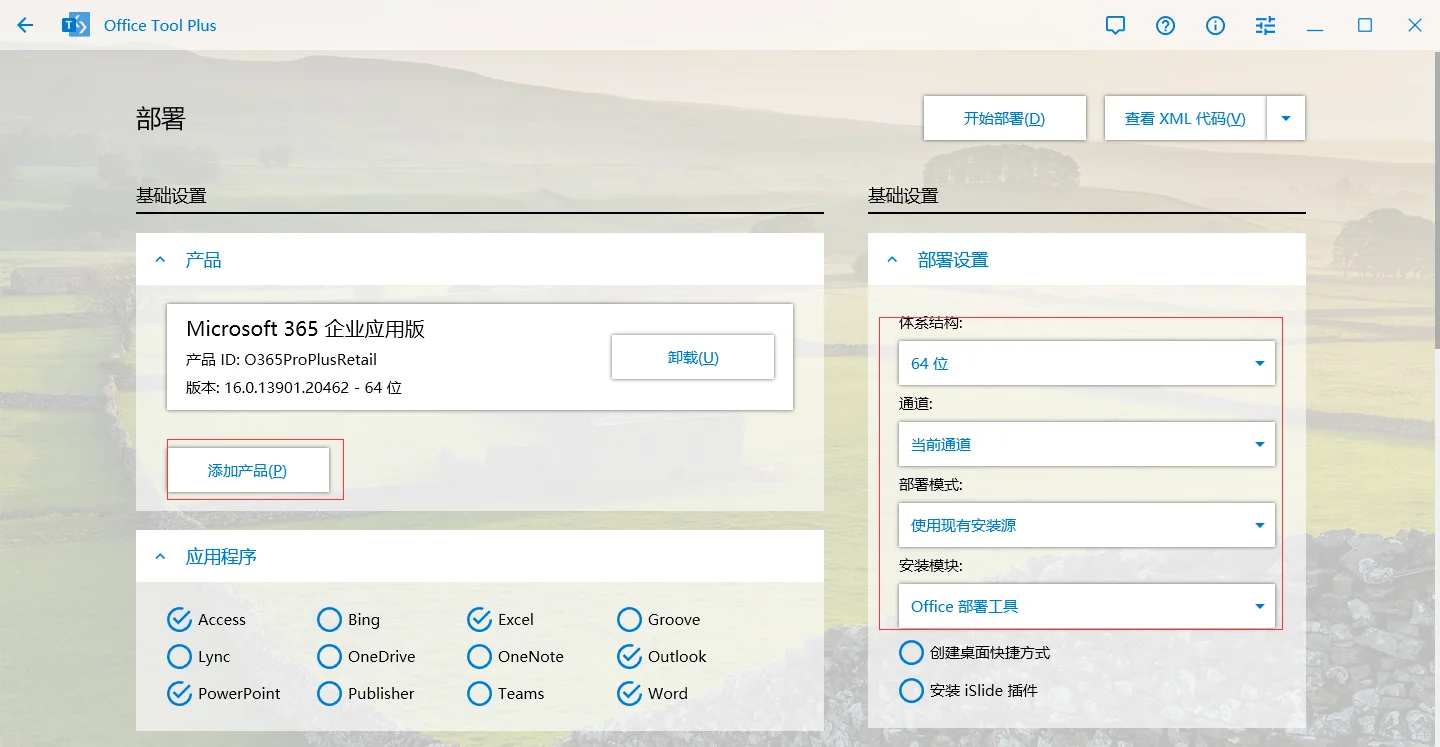Open the settings sliders icon
The width and height of the screenshot is (1440, 747).
[x=1266, y=25]
